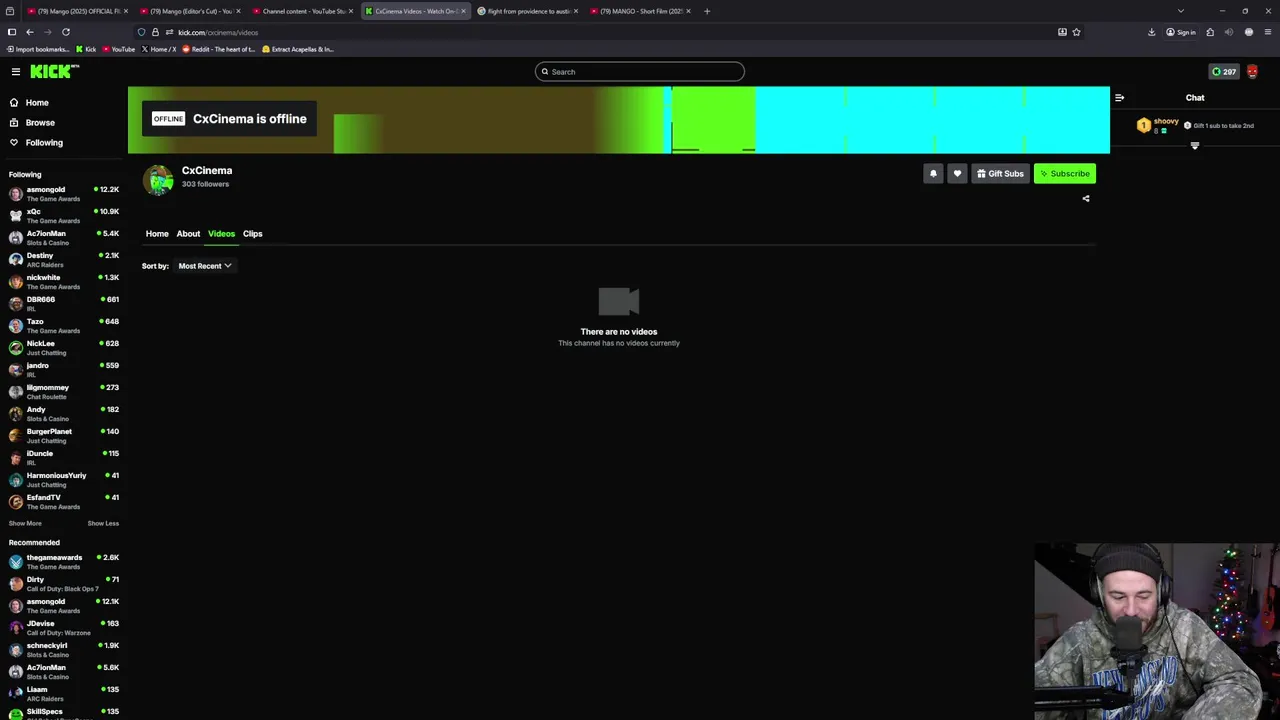Open asmongold channel in the Following list
The width and height of the screenshot is (1280, 720).
coord(63,194)
